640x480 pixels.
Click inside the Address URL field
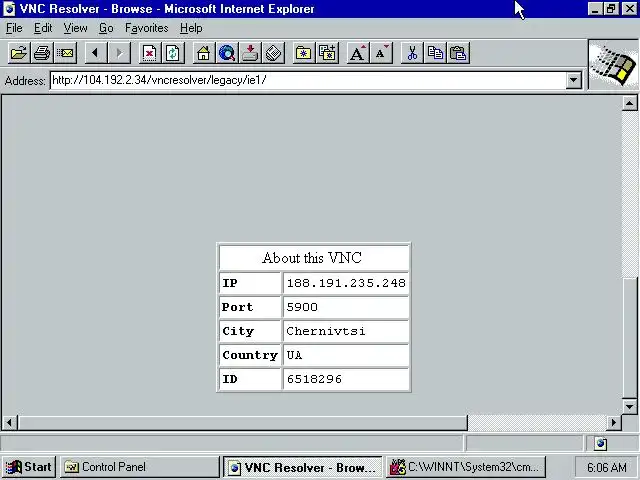point(308,80)
